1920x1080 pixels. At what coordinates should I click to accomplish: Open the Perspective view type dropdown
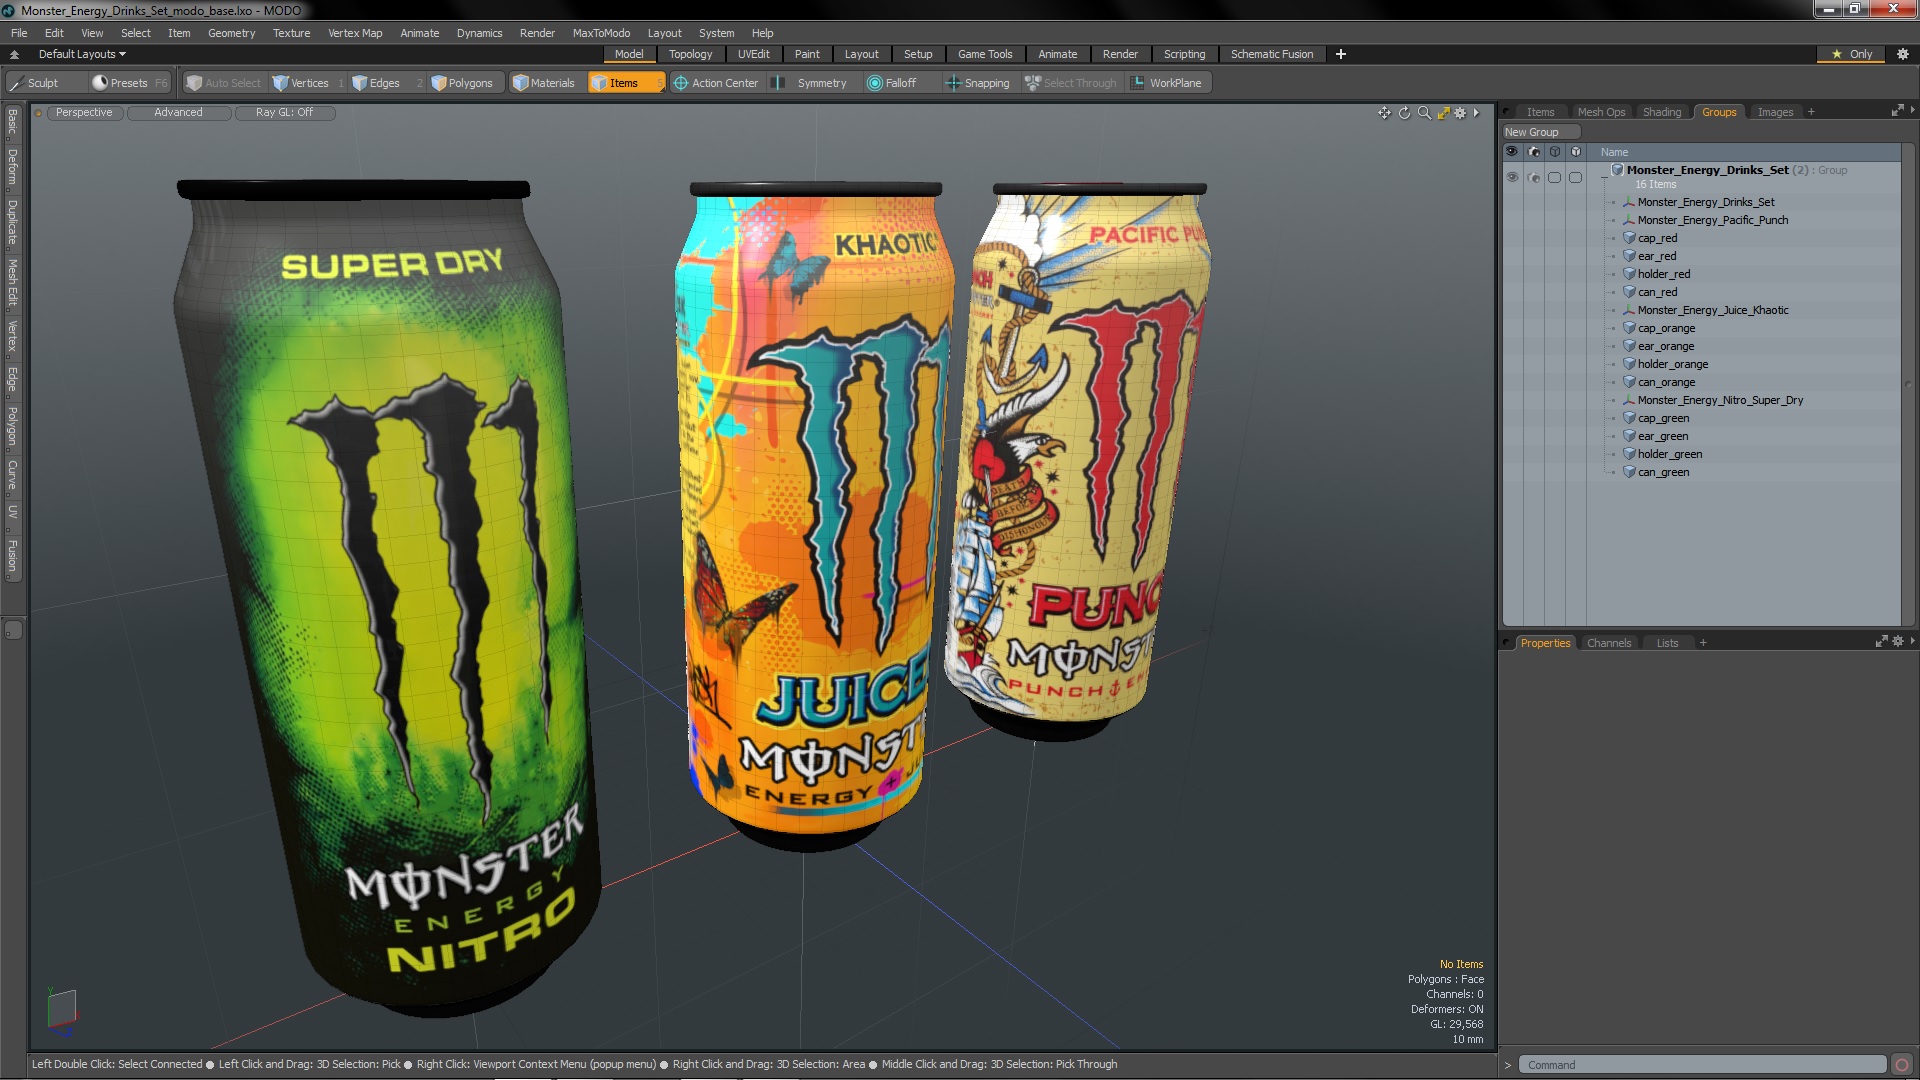point(84,113)
